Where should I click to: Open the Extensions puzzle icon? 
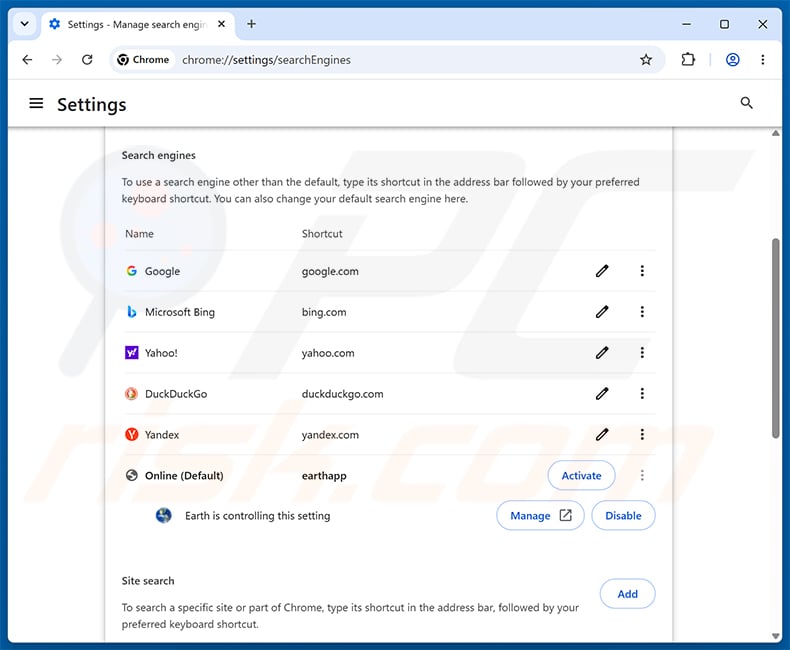tap(688, 59)
